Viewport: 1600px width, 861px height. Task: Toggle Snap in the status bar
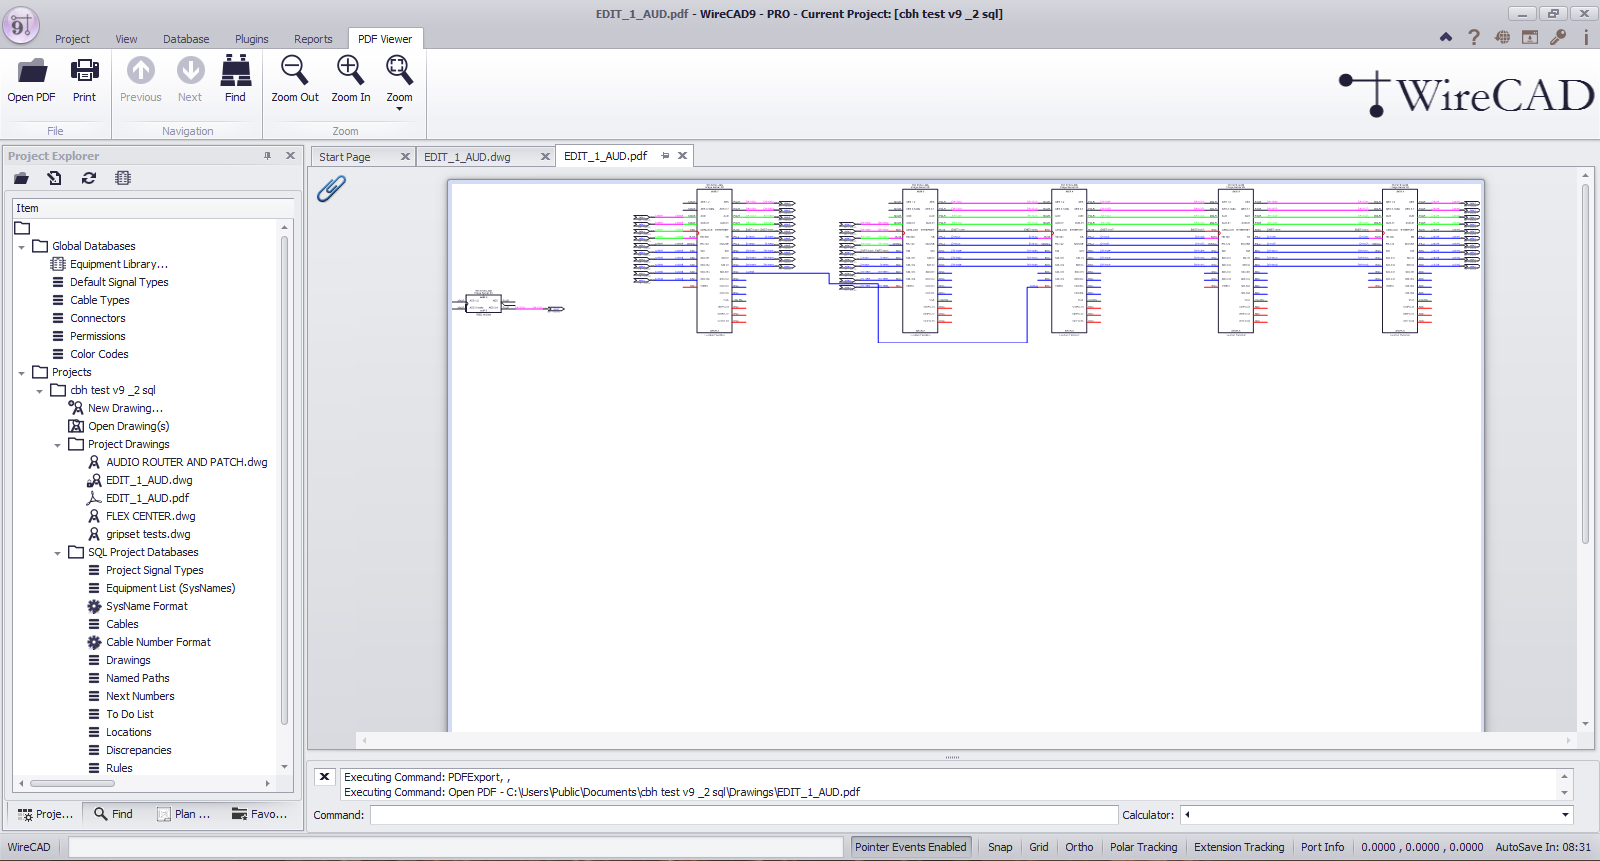tap(1000, 847)
